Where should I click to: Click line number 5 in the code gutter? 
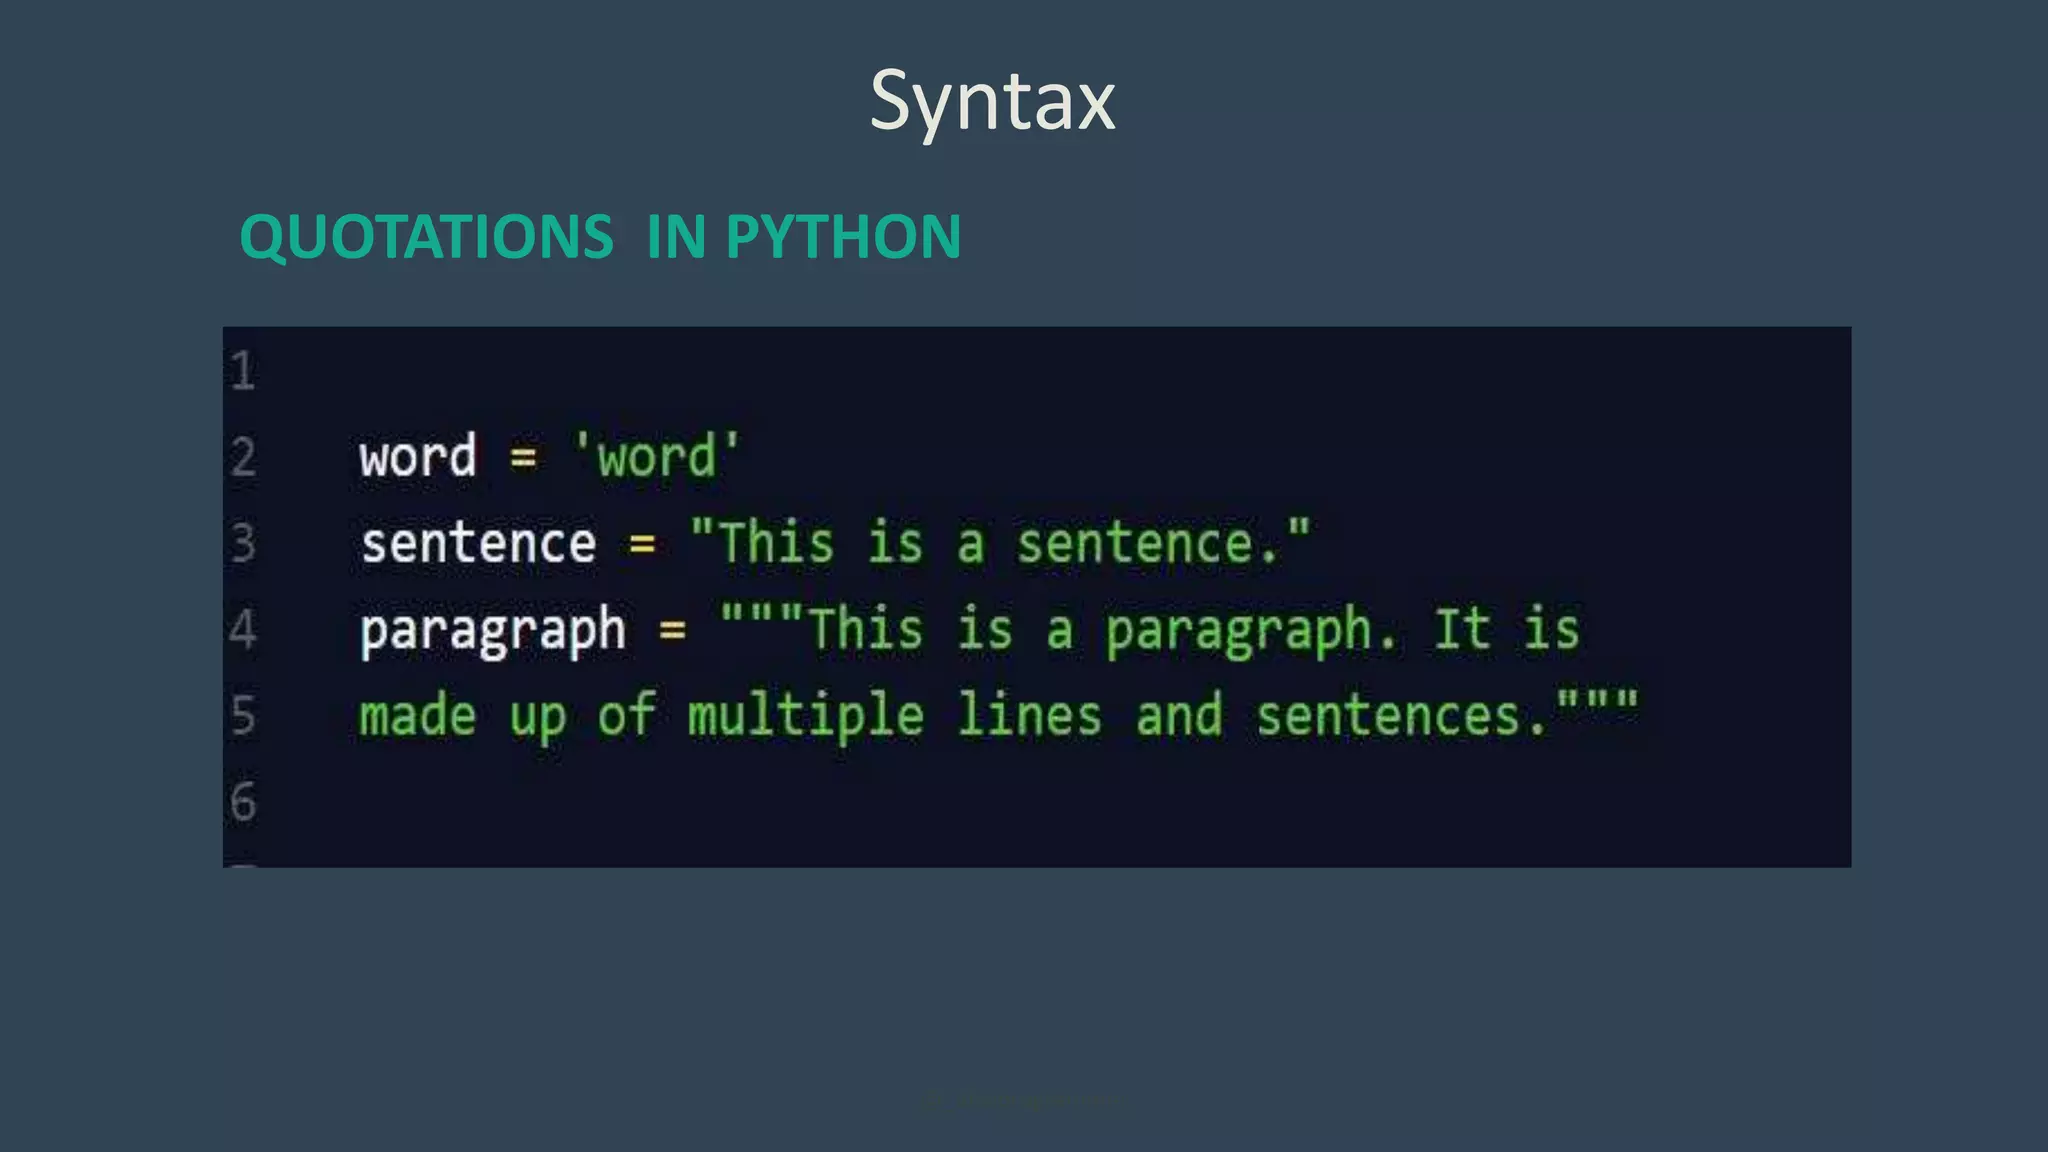[x=243, y=715]
